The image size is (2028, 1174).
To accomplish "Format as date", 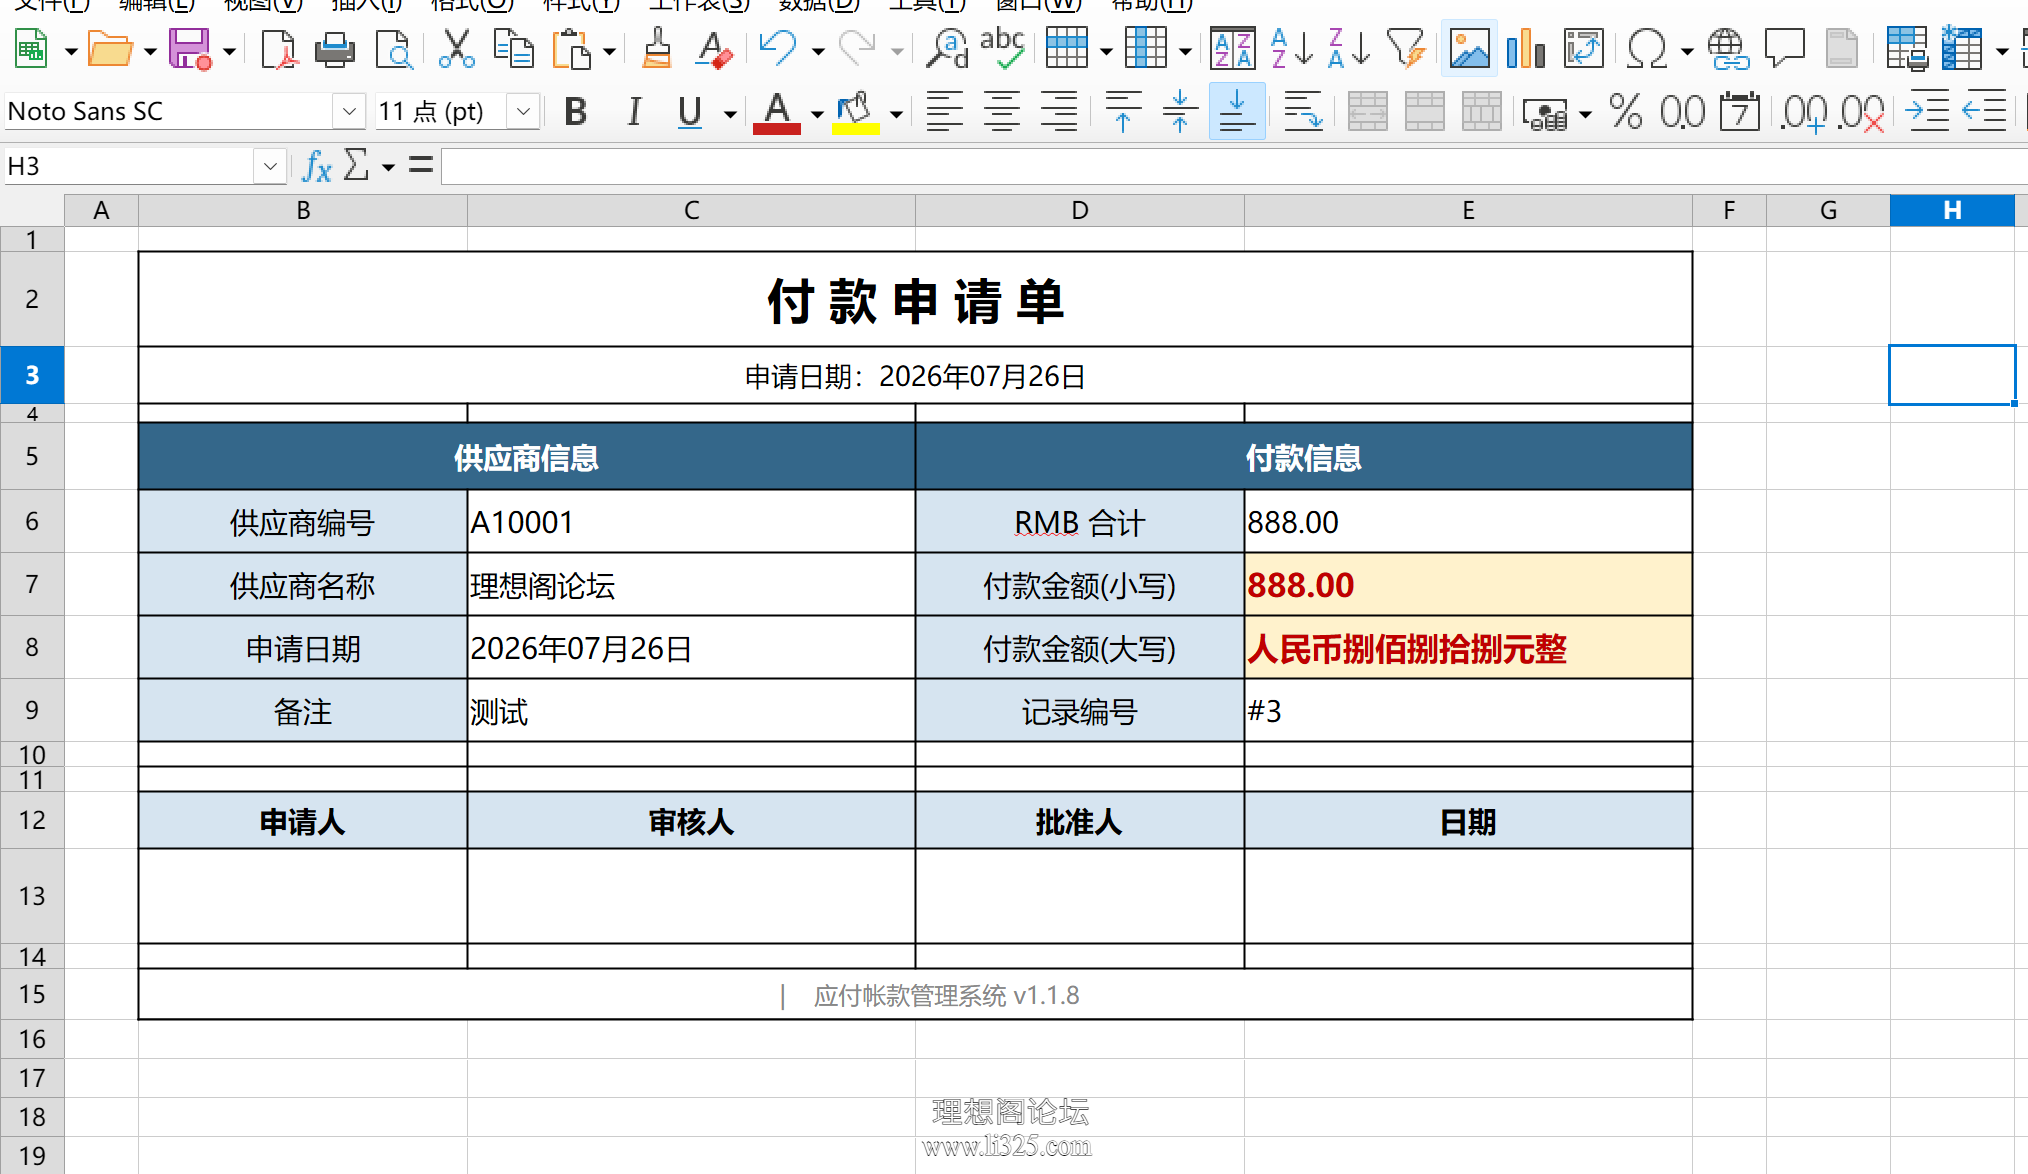I will point(1740,112).
